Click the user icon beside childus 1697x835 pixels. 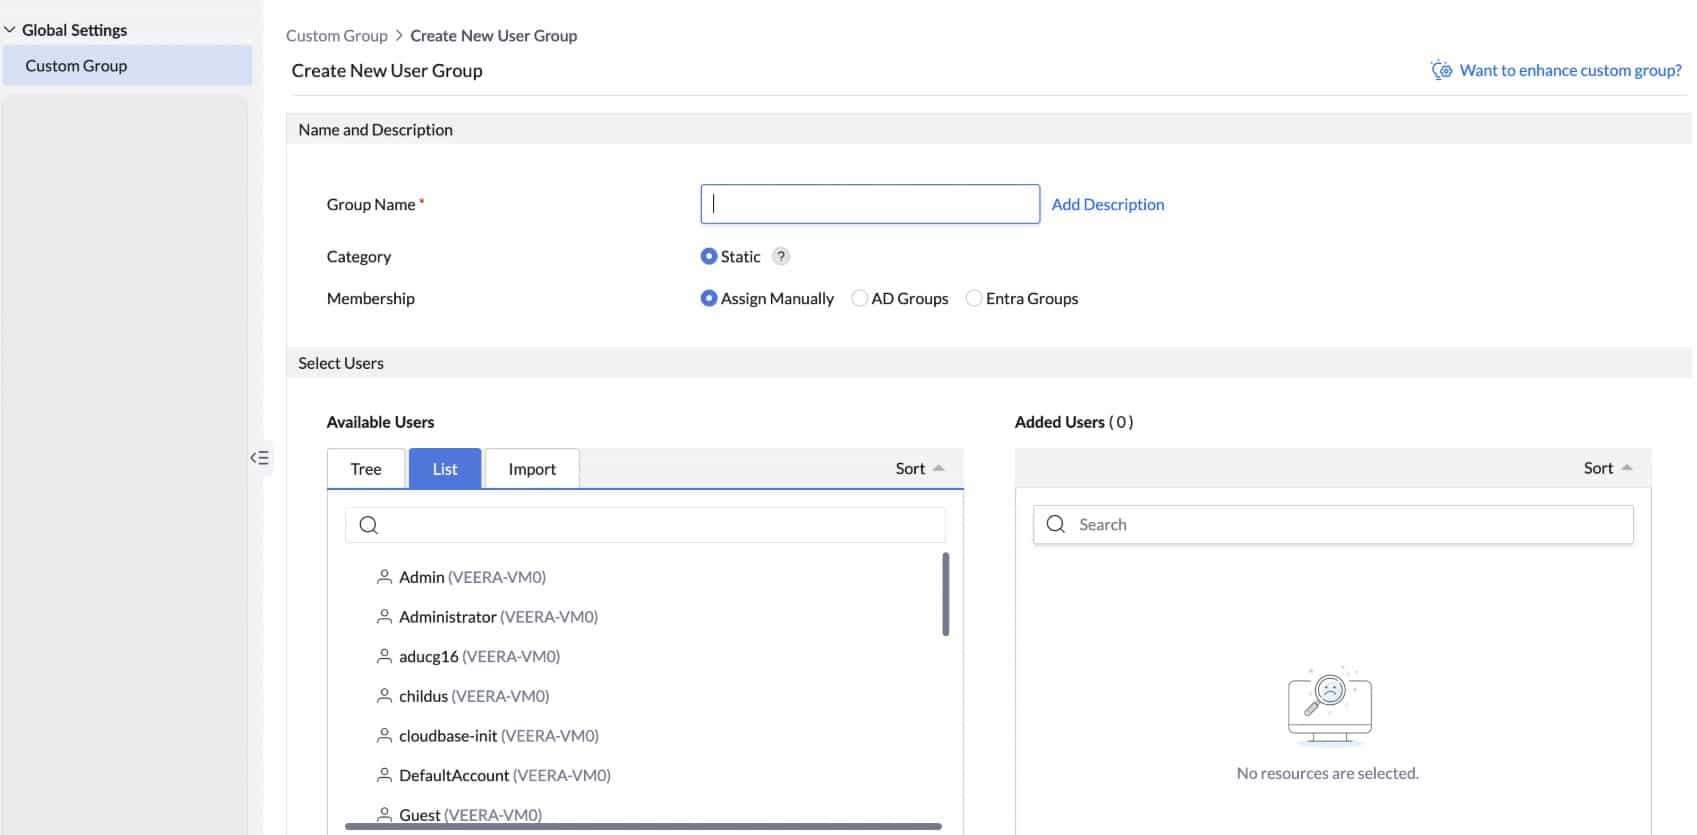coord(384,696)
